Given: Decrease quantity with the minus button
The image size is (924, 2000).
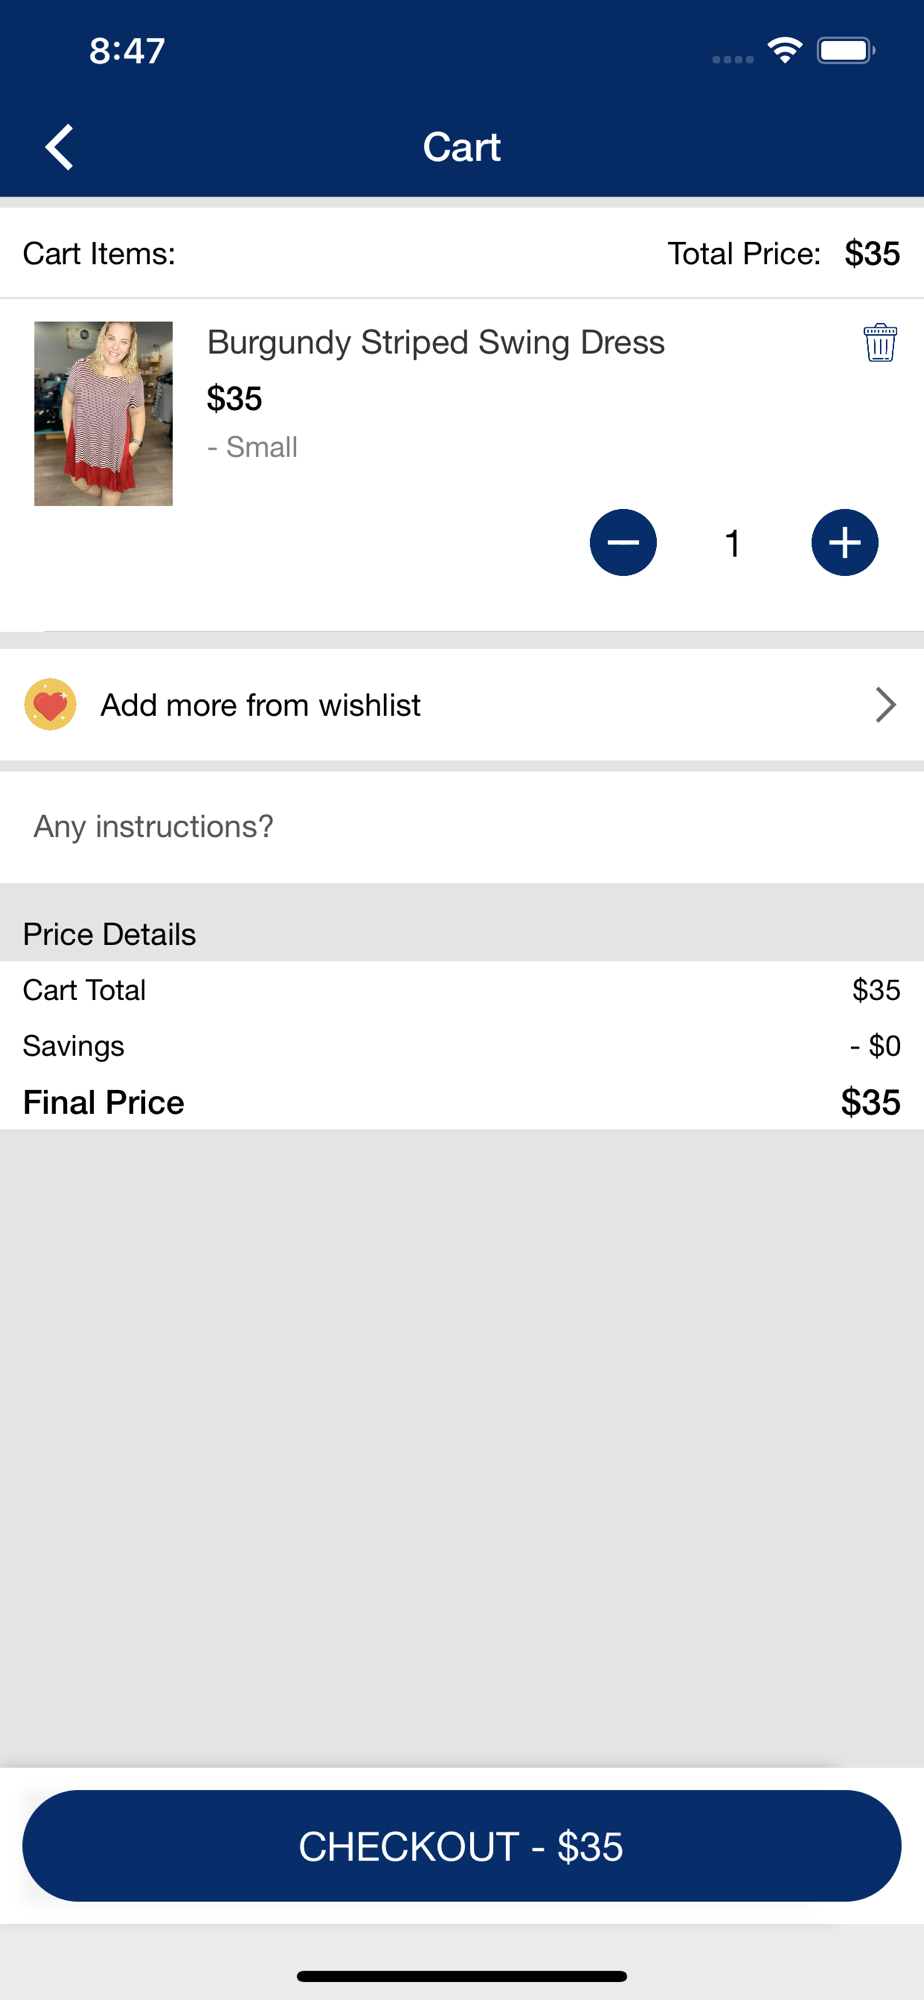Looking at the screenshot, I should 623,543.
